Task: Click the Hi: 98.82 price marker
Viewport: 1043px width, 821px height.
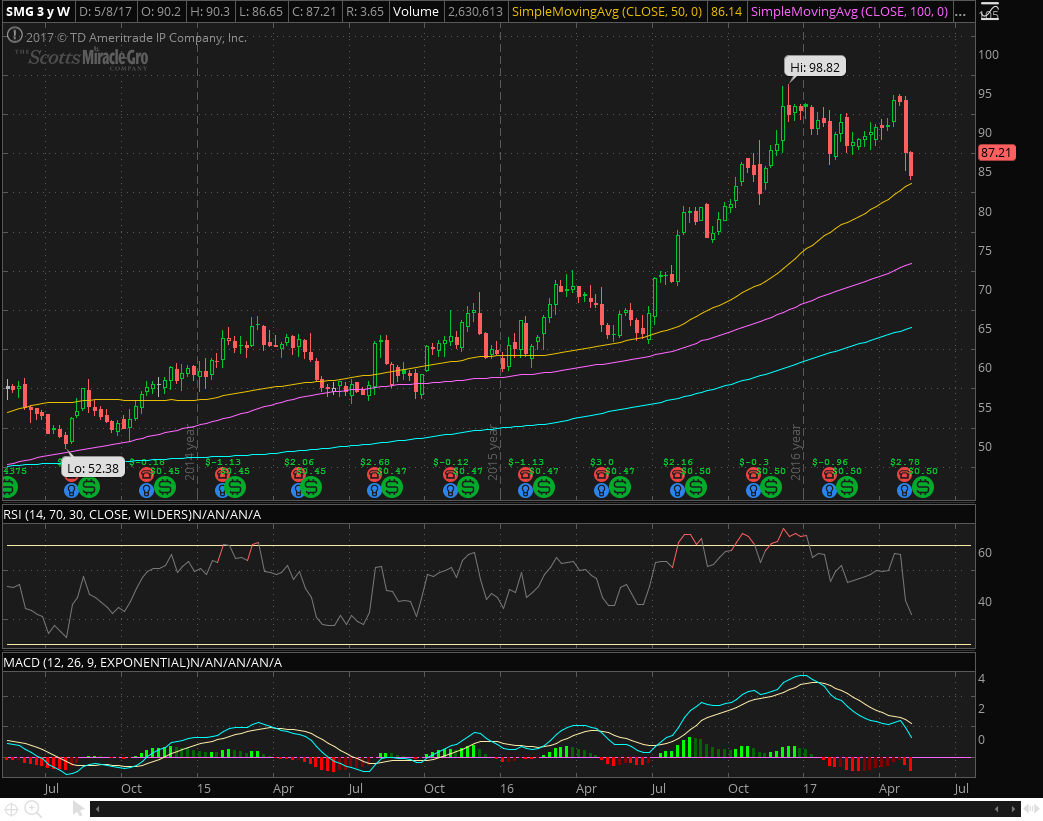Action: 811,66
